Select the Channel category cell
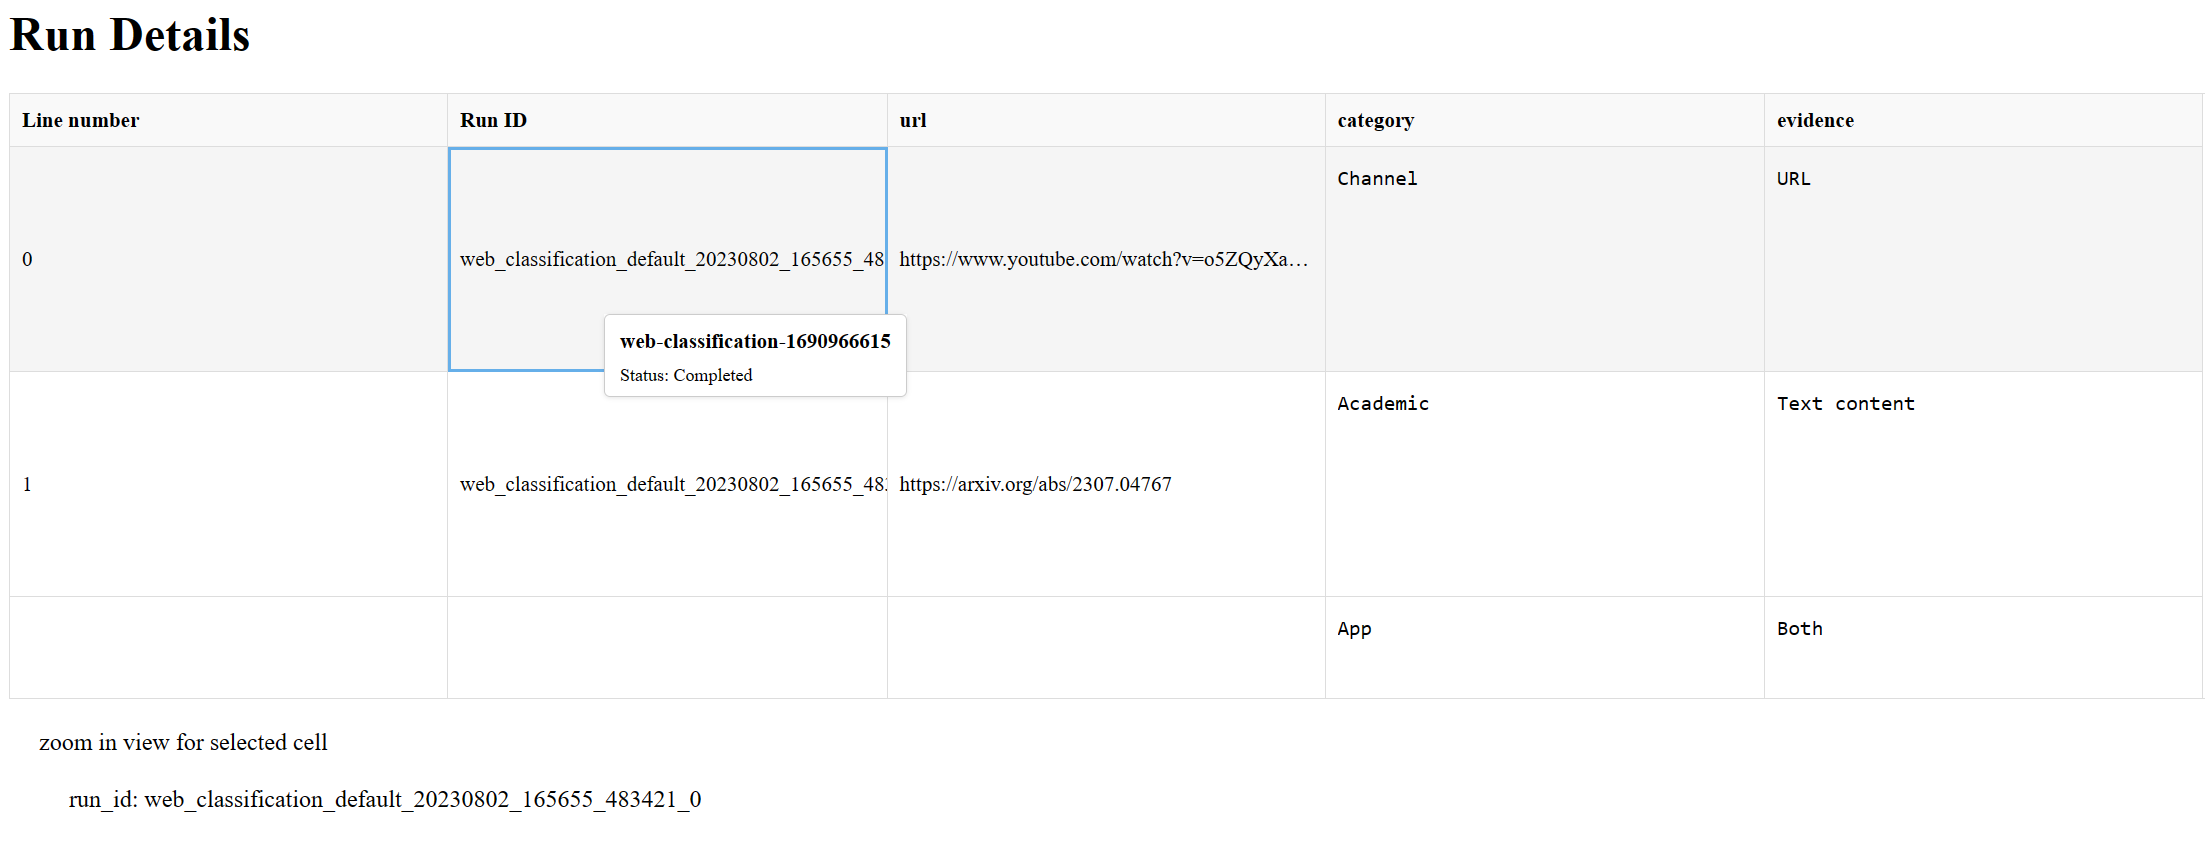 pyautogui.click(x=1545, y=259)
